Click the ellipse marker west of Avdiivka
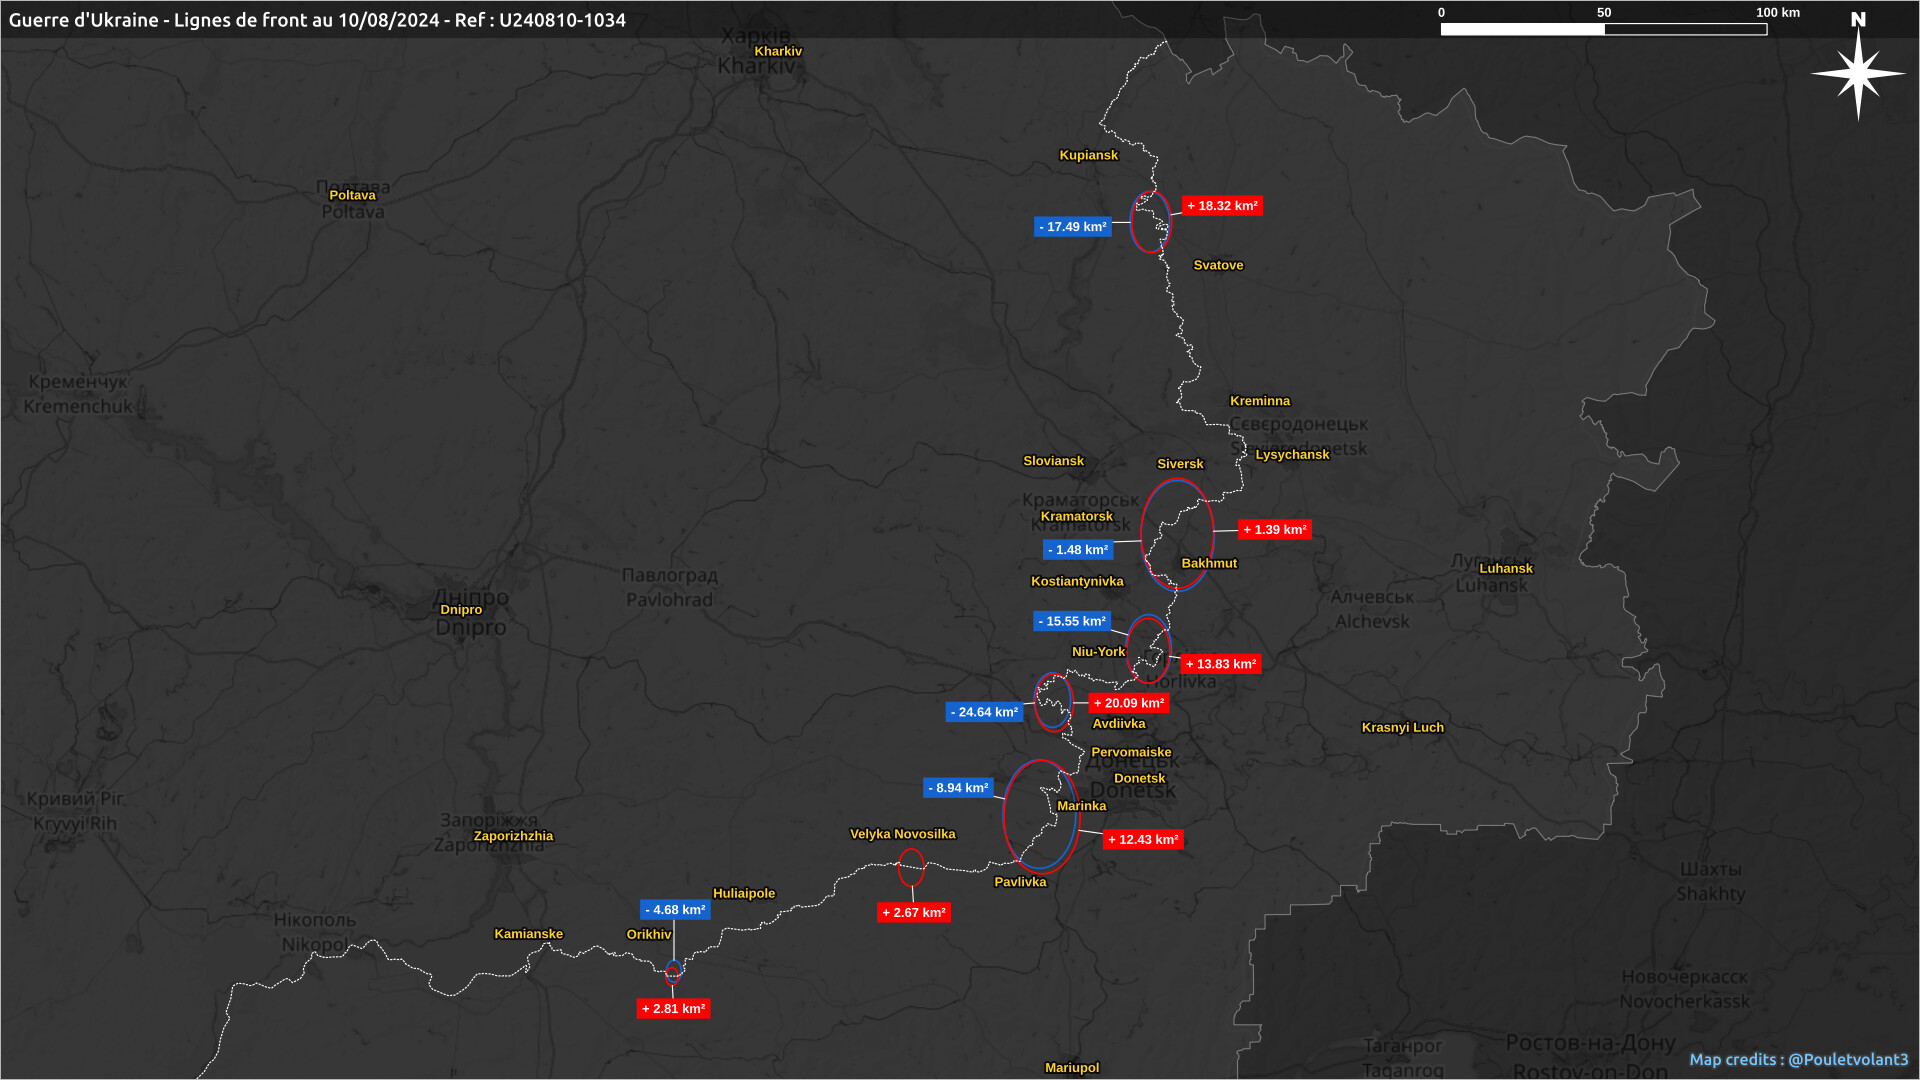The height and width of the screenshot is (1080, 1920). click(x=1053, y=702)
